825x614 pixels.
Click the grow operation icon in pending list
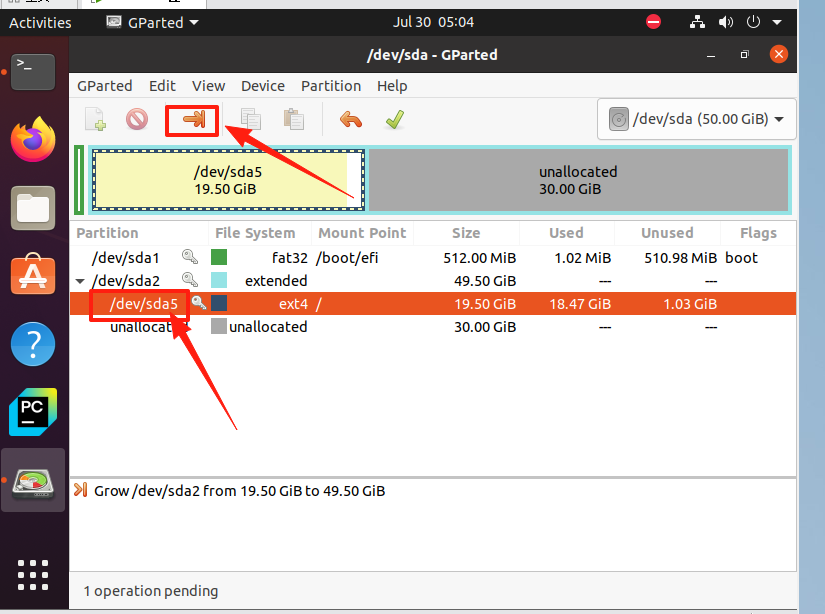tap(81, 490)
